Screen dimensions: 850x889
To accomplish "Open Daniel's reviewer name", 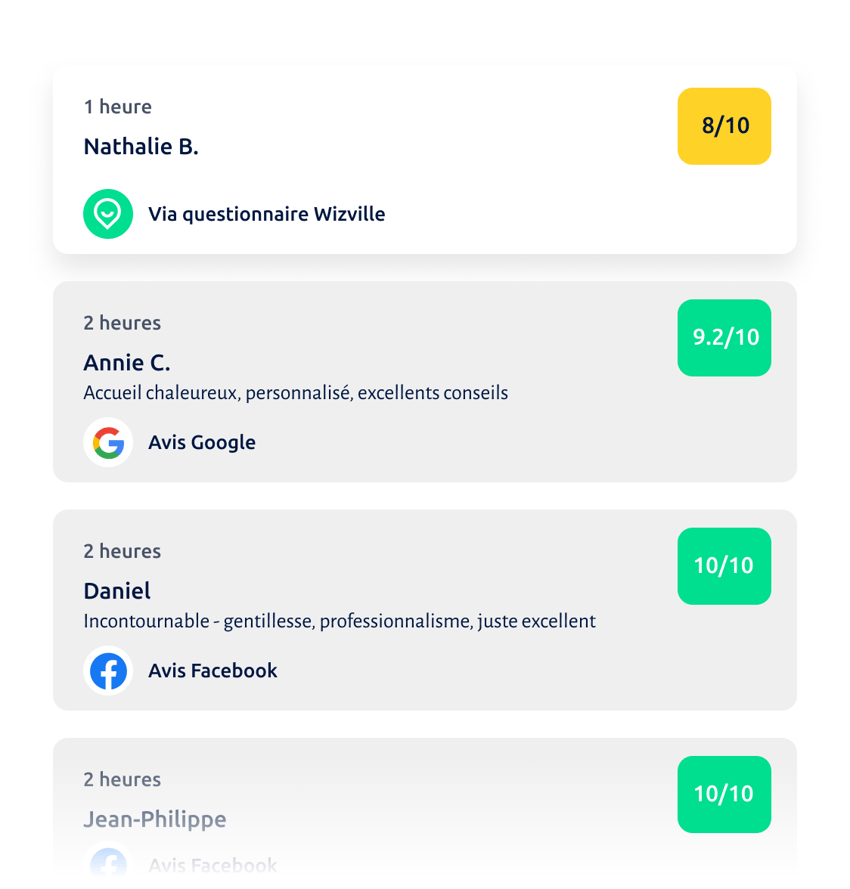I will [117, 591].
